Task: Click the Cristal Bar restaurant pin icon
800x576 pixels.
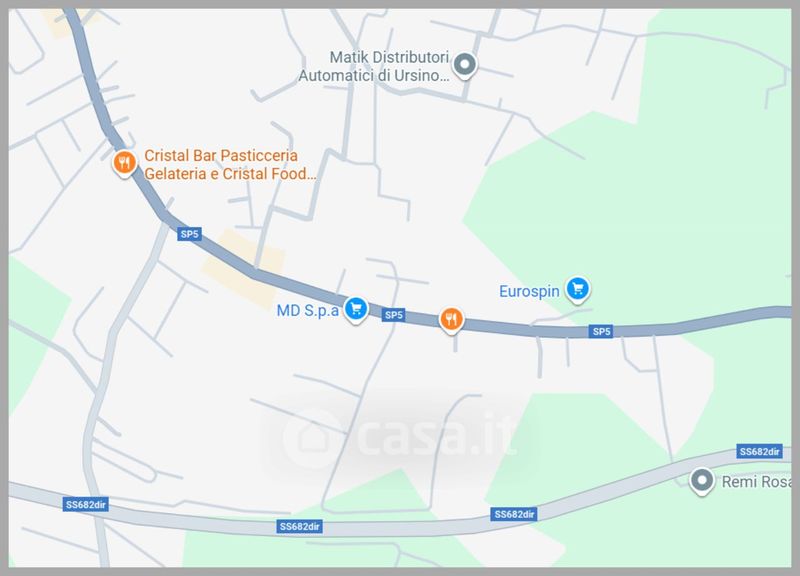Action: (124, 163)
